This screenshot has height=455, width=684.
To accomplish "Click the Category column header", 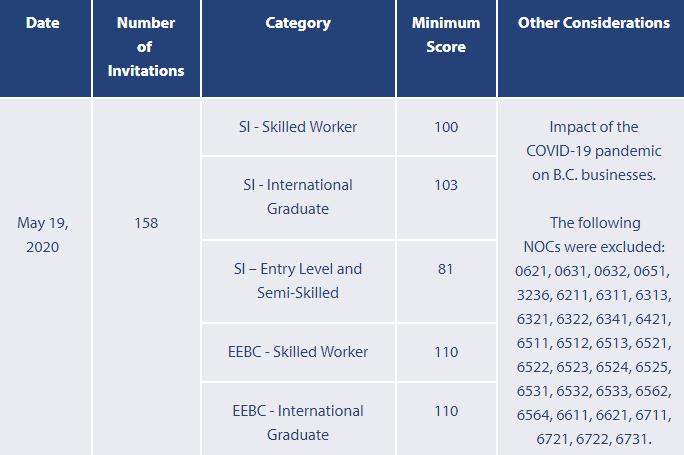I will [x=297, y=23].
